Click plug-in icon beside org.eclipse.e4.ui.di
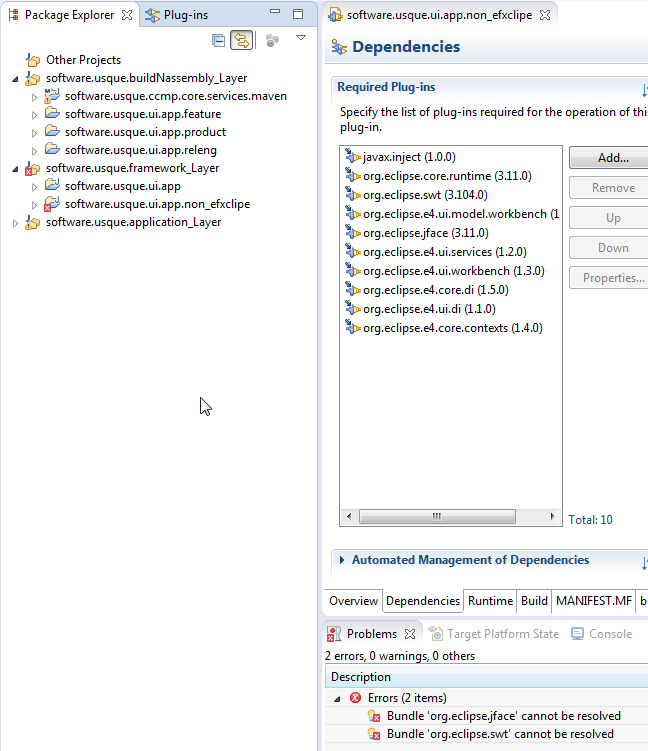648x751 pixels. (x=353, y=308)
